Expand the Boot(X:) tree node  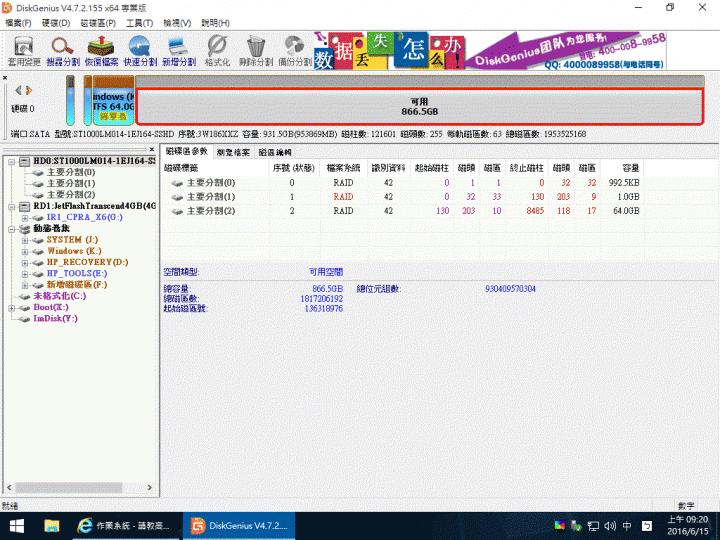point(11,308)
